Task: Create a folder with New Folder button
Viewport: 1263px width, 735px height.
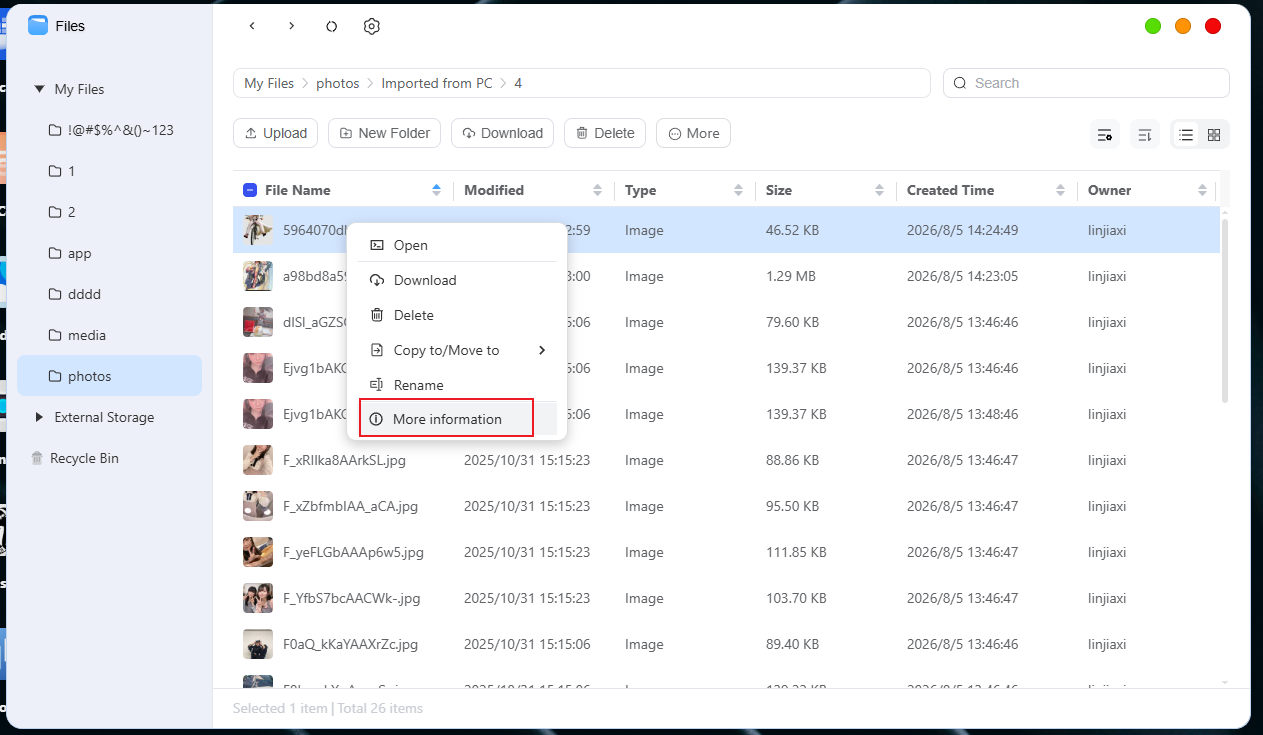Action: click(x=384, y=133)
